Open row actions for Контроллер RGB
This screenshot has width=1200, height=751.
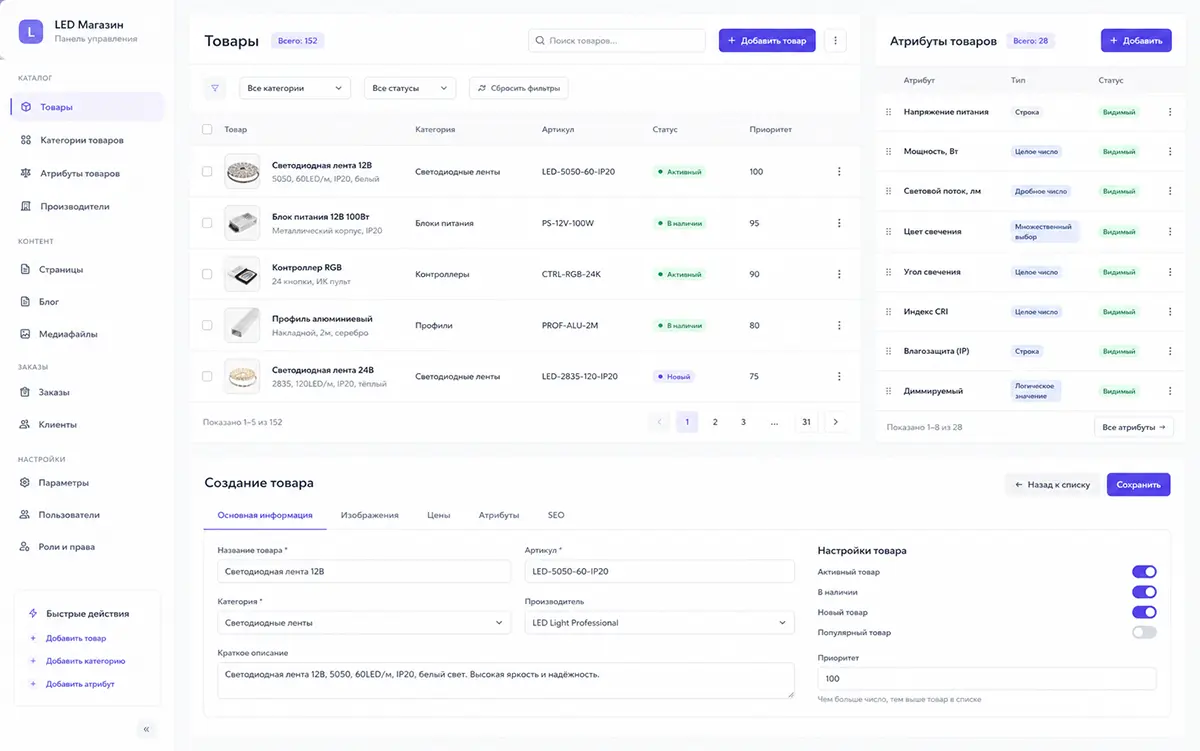(838, 274)
